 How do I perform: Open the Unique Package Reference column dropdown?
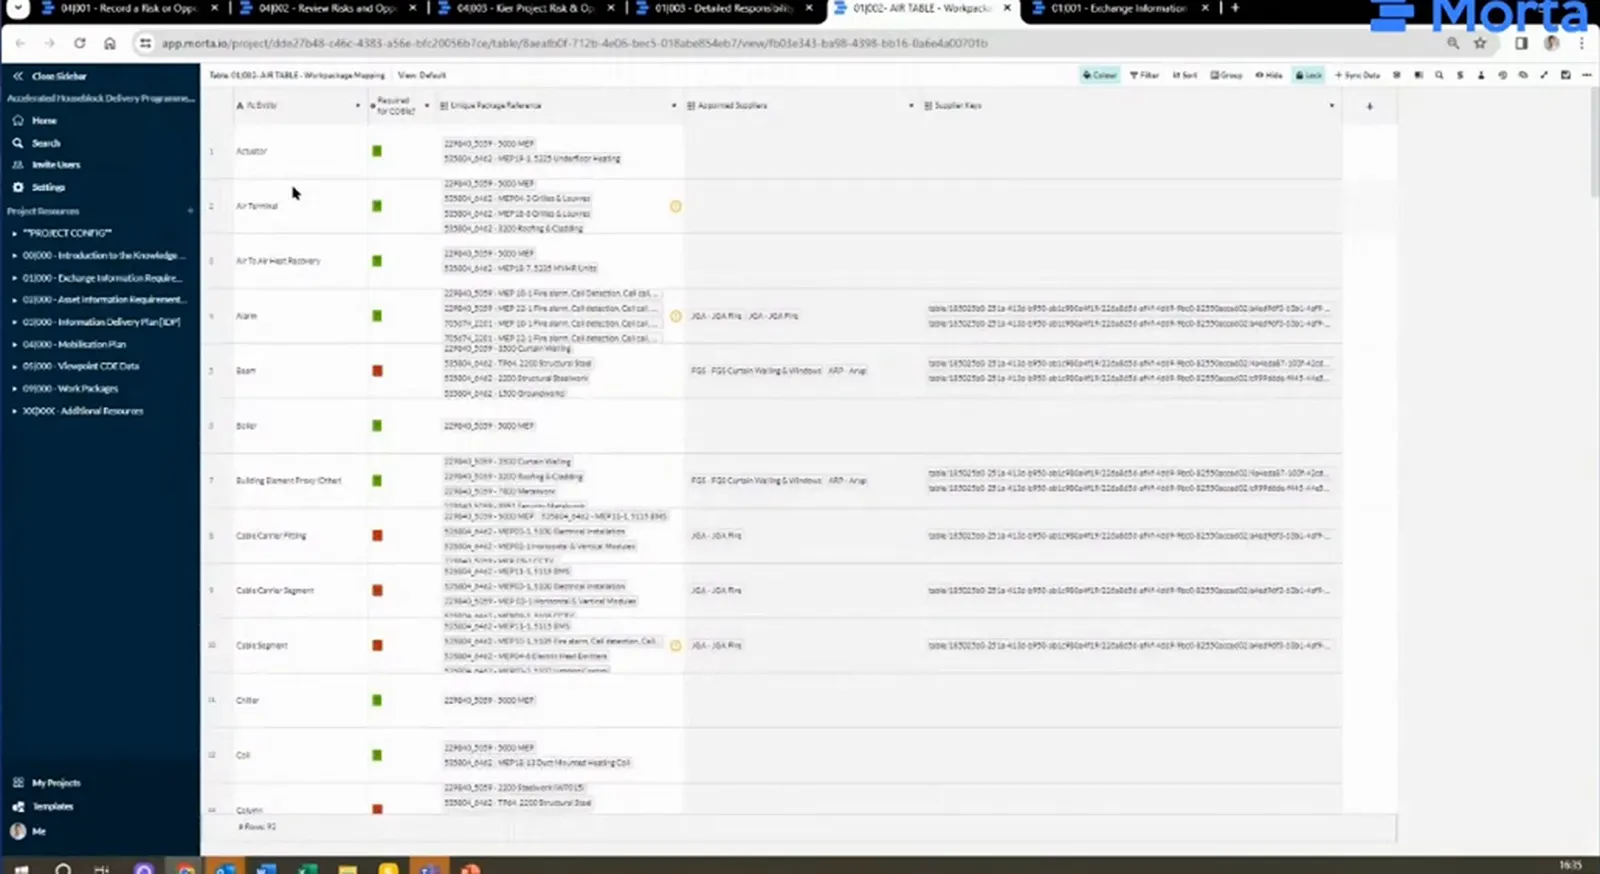click(x=674, y=106)
